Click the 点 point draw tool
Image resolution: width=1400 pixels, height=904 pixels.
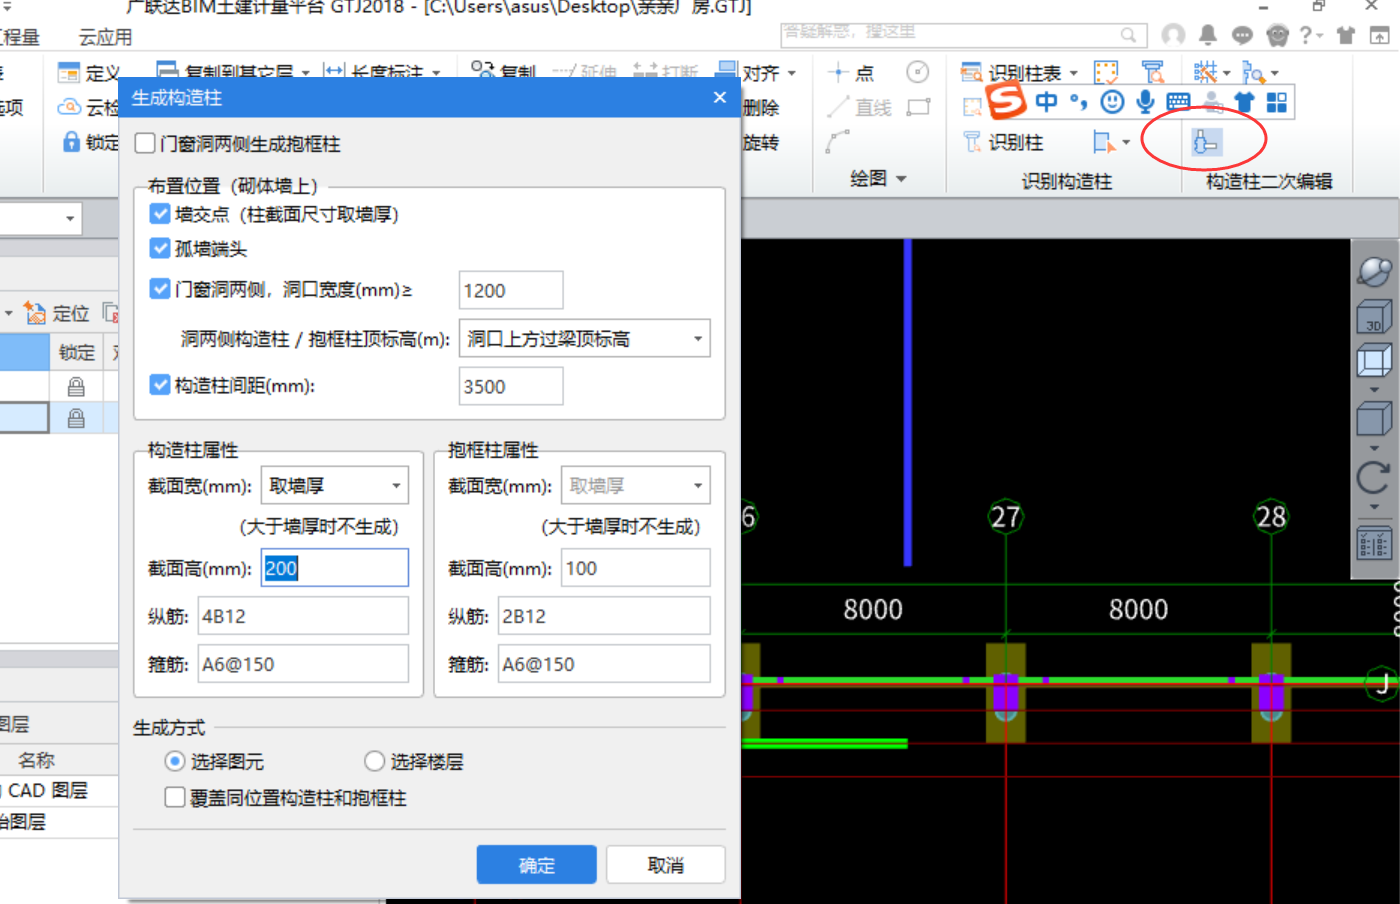852,73
